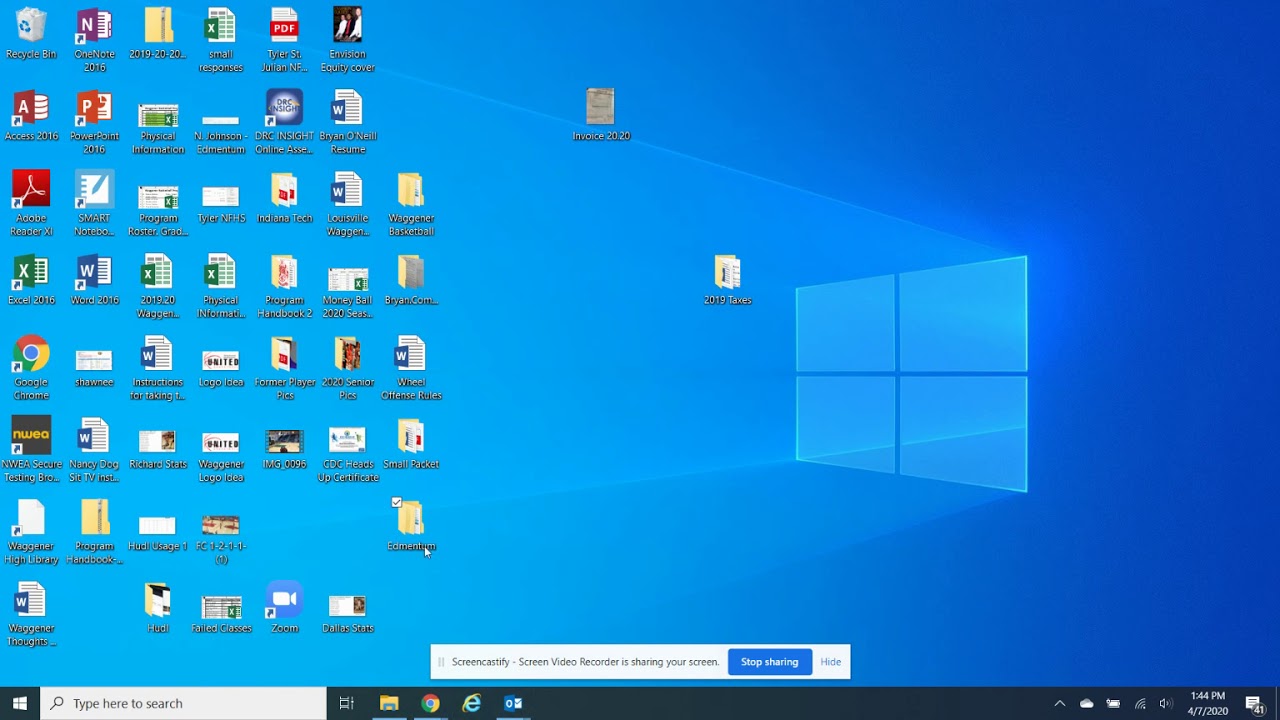1280x720 pixels.
Task: Select the Louisville Waggener Word document
Action: tap(348, 204)
